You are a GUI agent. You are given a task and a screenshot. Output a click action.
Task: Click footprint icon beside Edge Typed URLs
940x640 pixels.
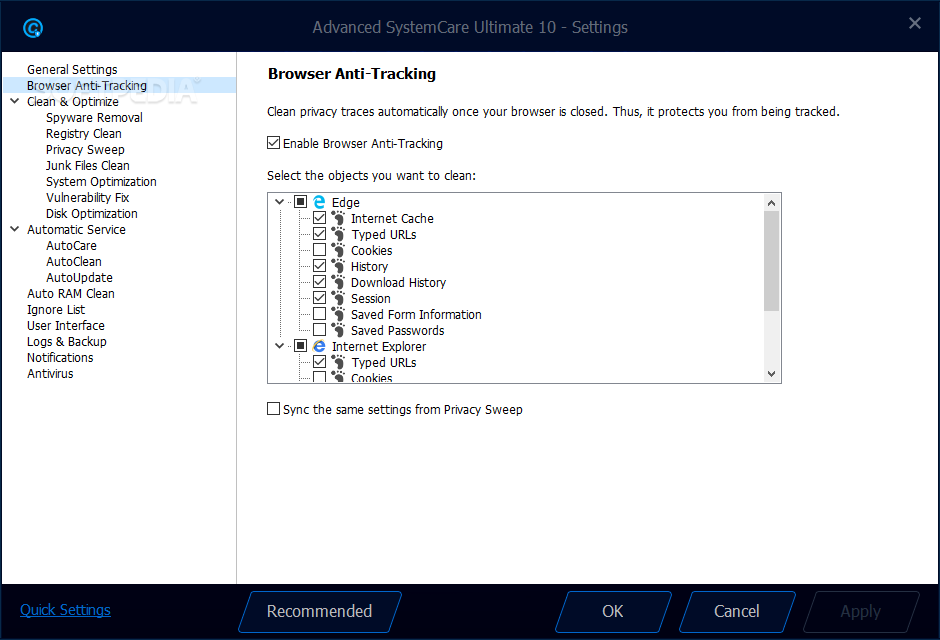pos(338,234)
